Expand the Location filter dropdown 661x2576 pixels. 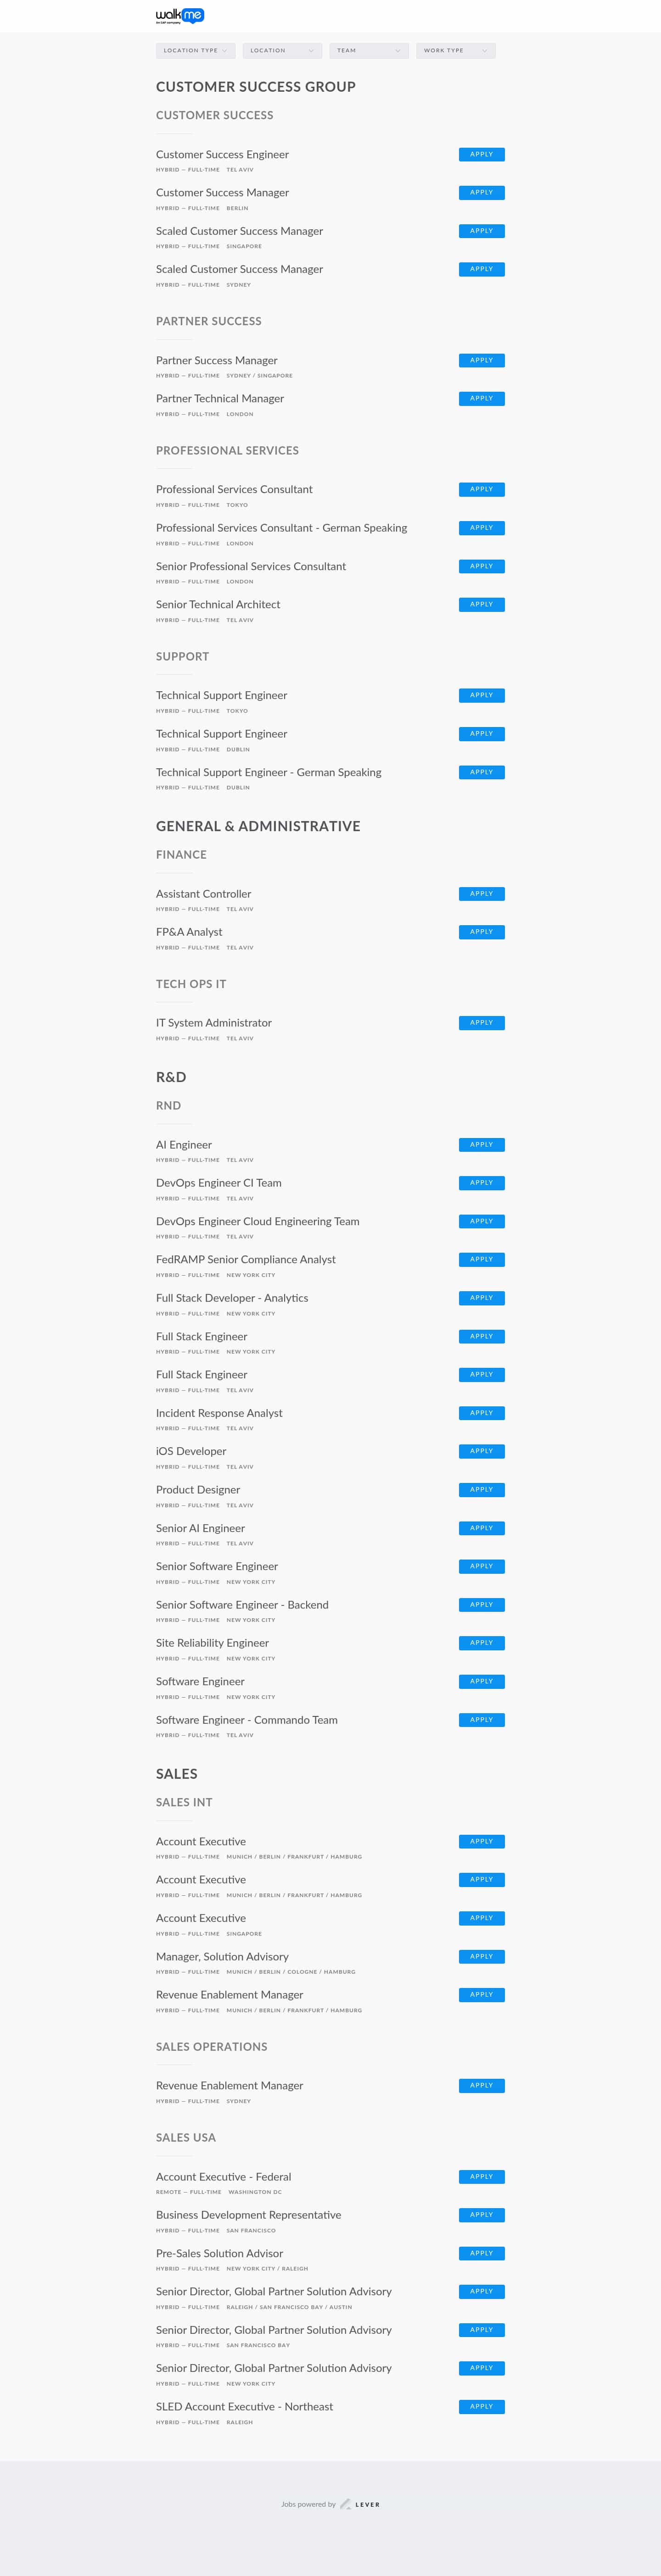click(x=282, y=50)
